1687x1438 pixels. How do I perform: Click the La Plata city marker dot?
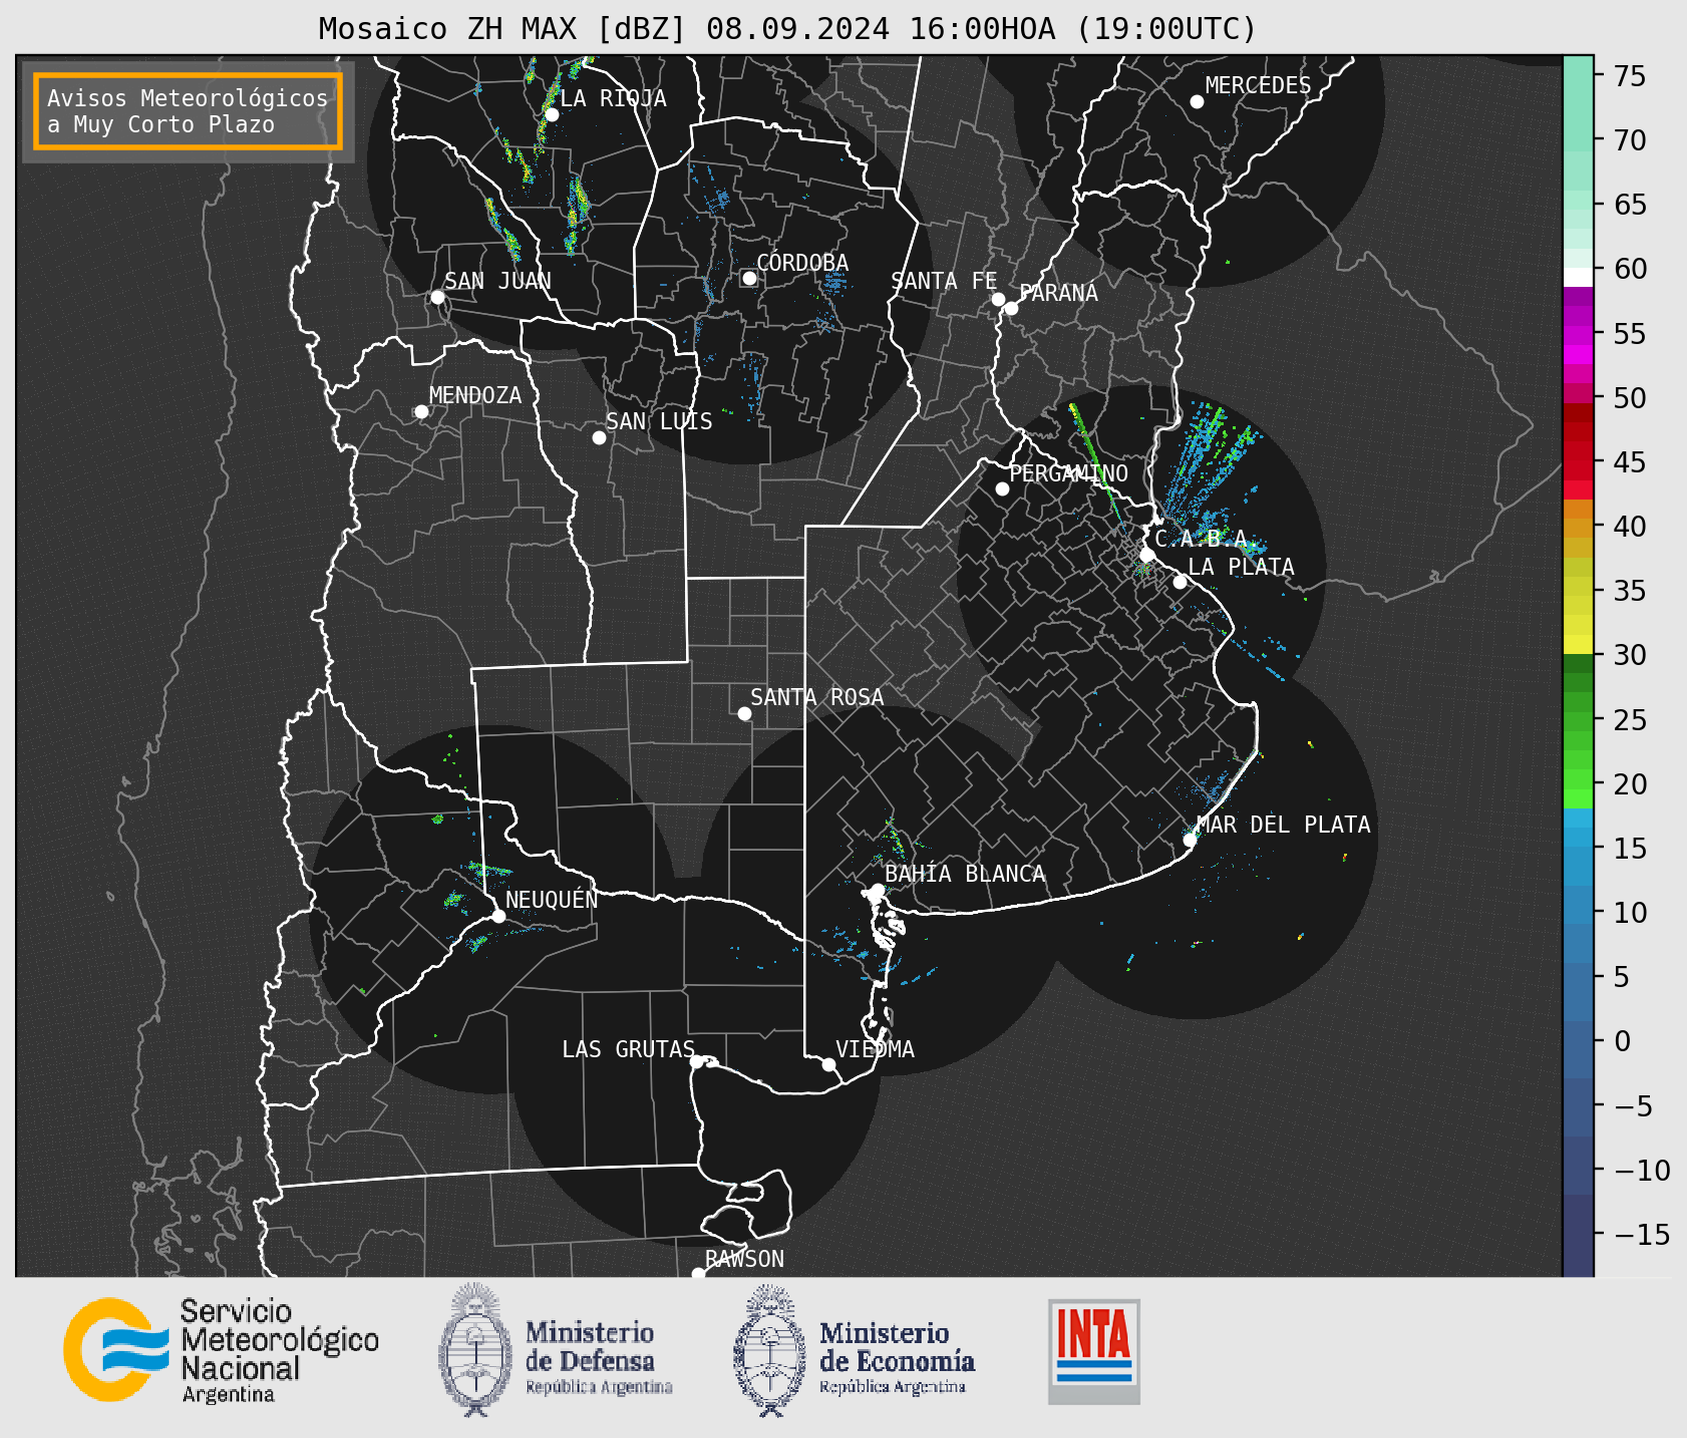pyautogui.click(x=1180, y=582)
